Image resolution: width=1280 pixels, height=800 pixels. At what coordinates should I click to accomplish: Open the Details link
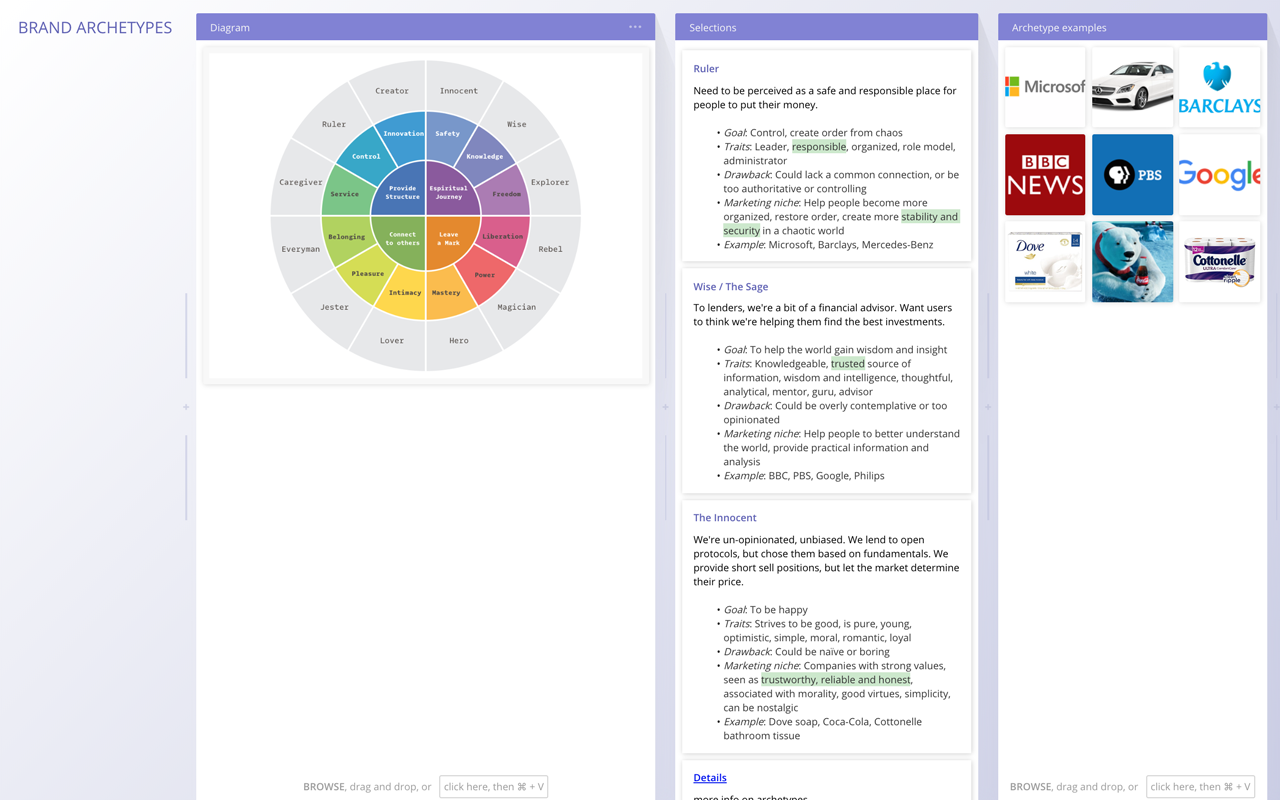point(709,777)
